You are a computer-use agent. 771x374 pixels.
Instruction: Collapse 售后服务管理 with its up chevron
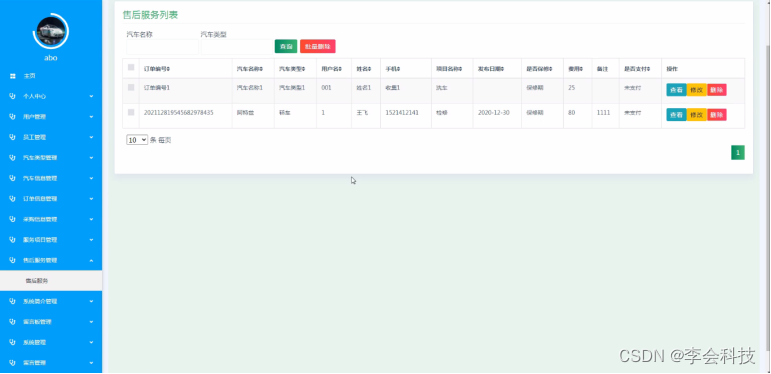click(91, 260)
